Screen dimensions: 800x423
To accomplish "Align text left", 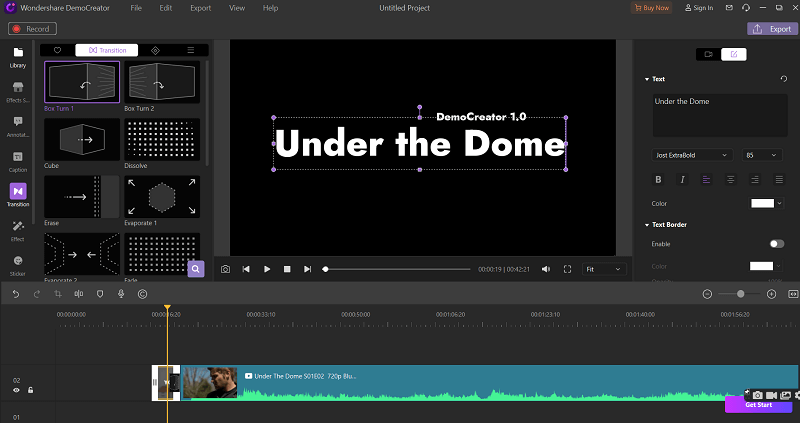I will (707, 180).
